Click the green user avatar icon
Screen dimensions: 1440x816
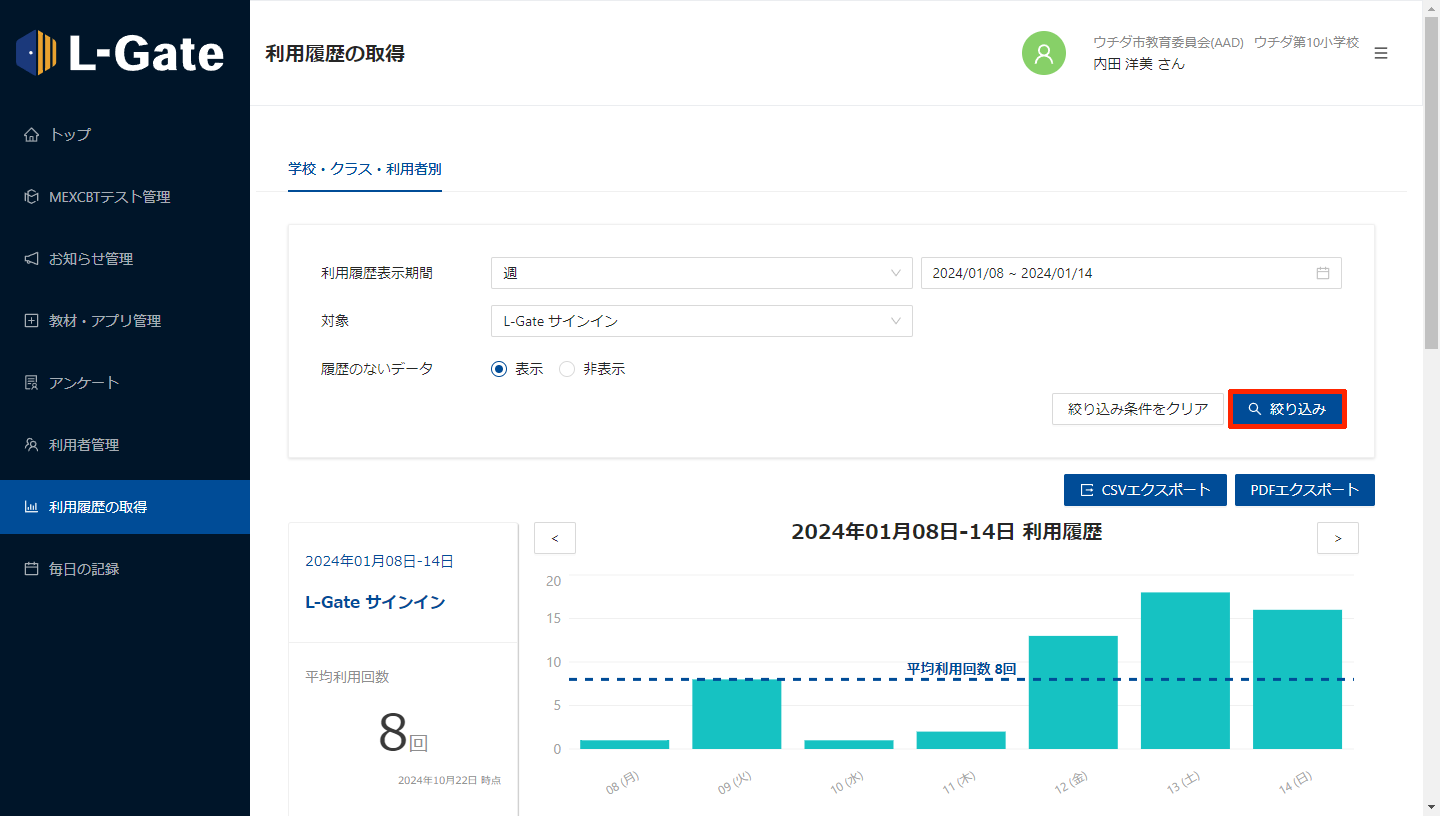(x=1043, y=53)
